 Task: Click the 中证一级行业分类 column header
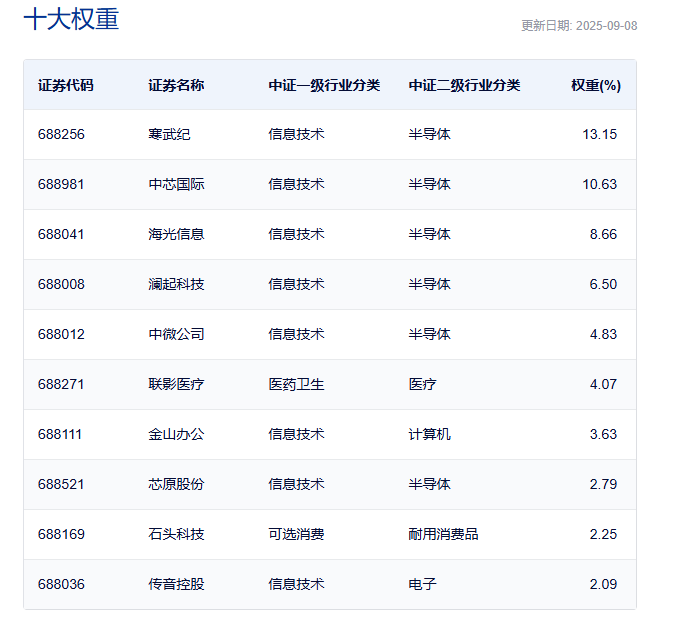(x=324, y=85)
